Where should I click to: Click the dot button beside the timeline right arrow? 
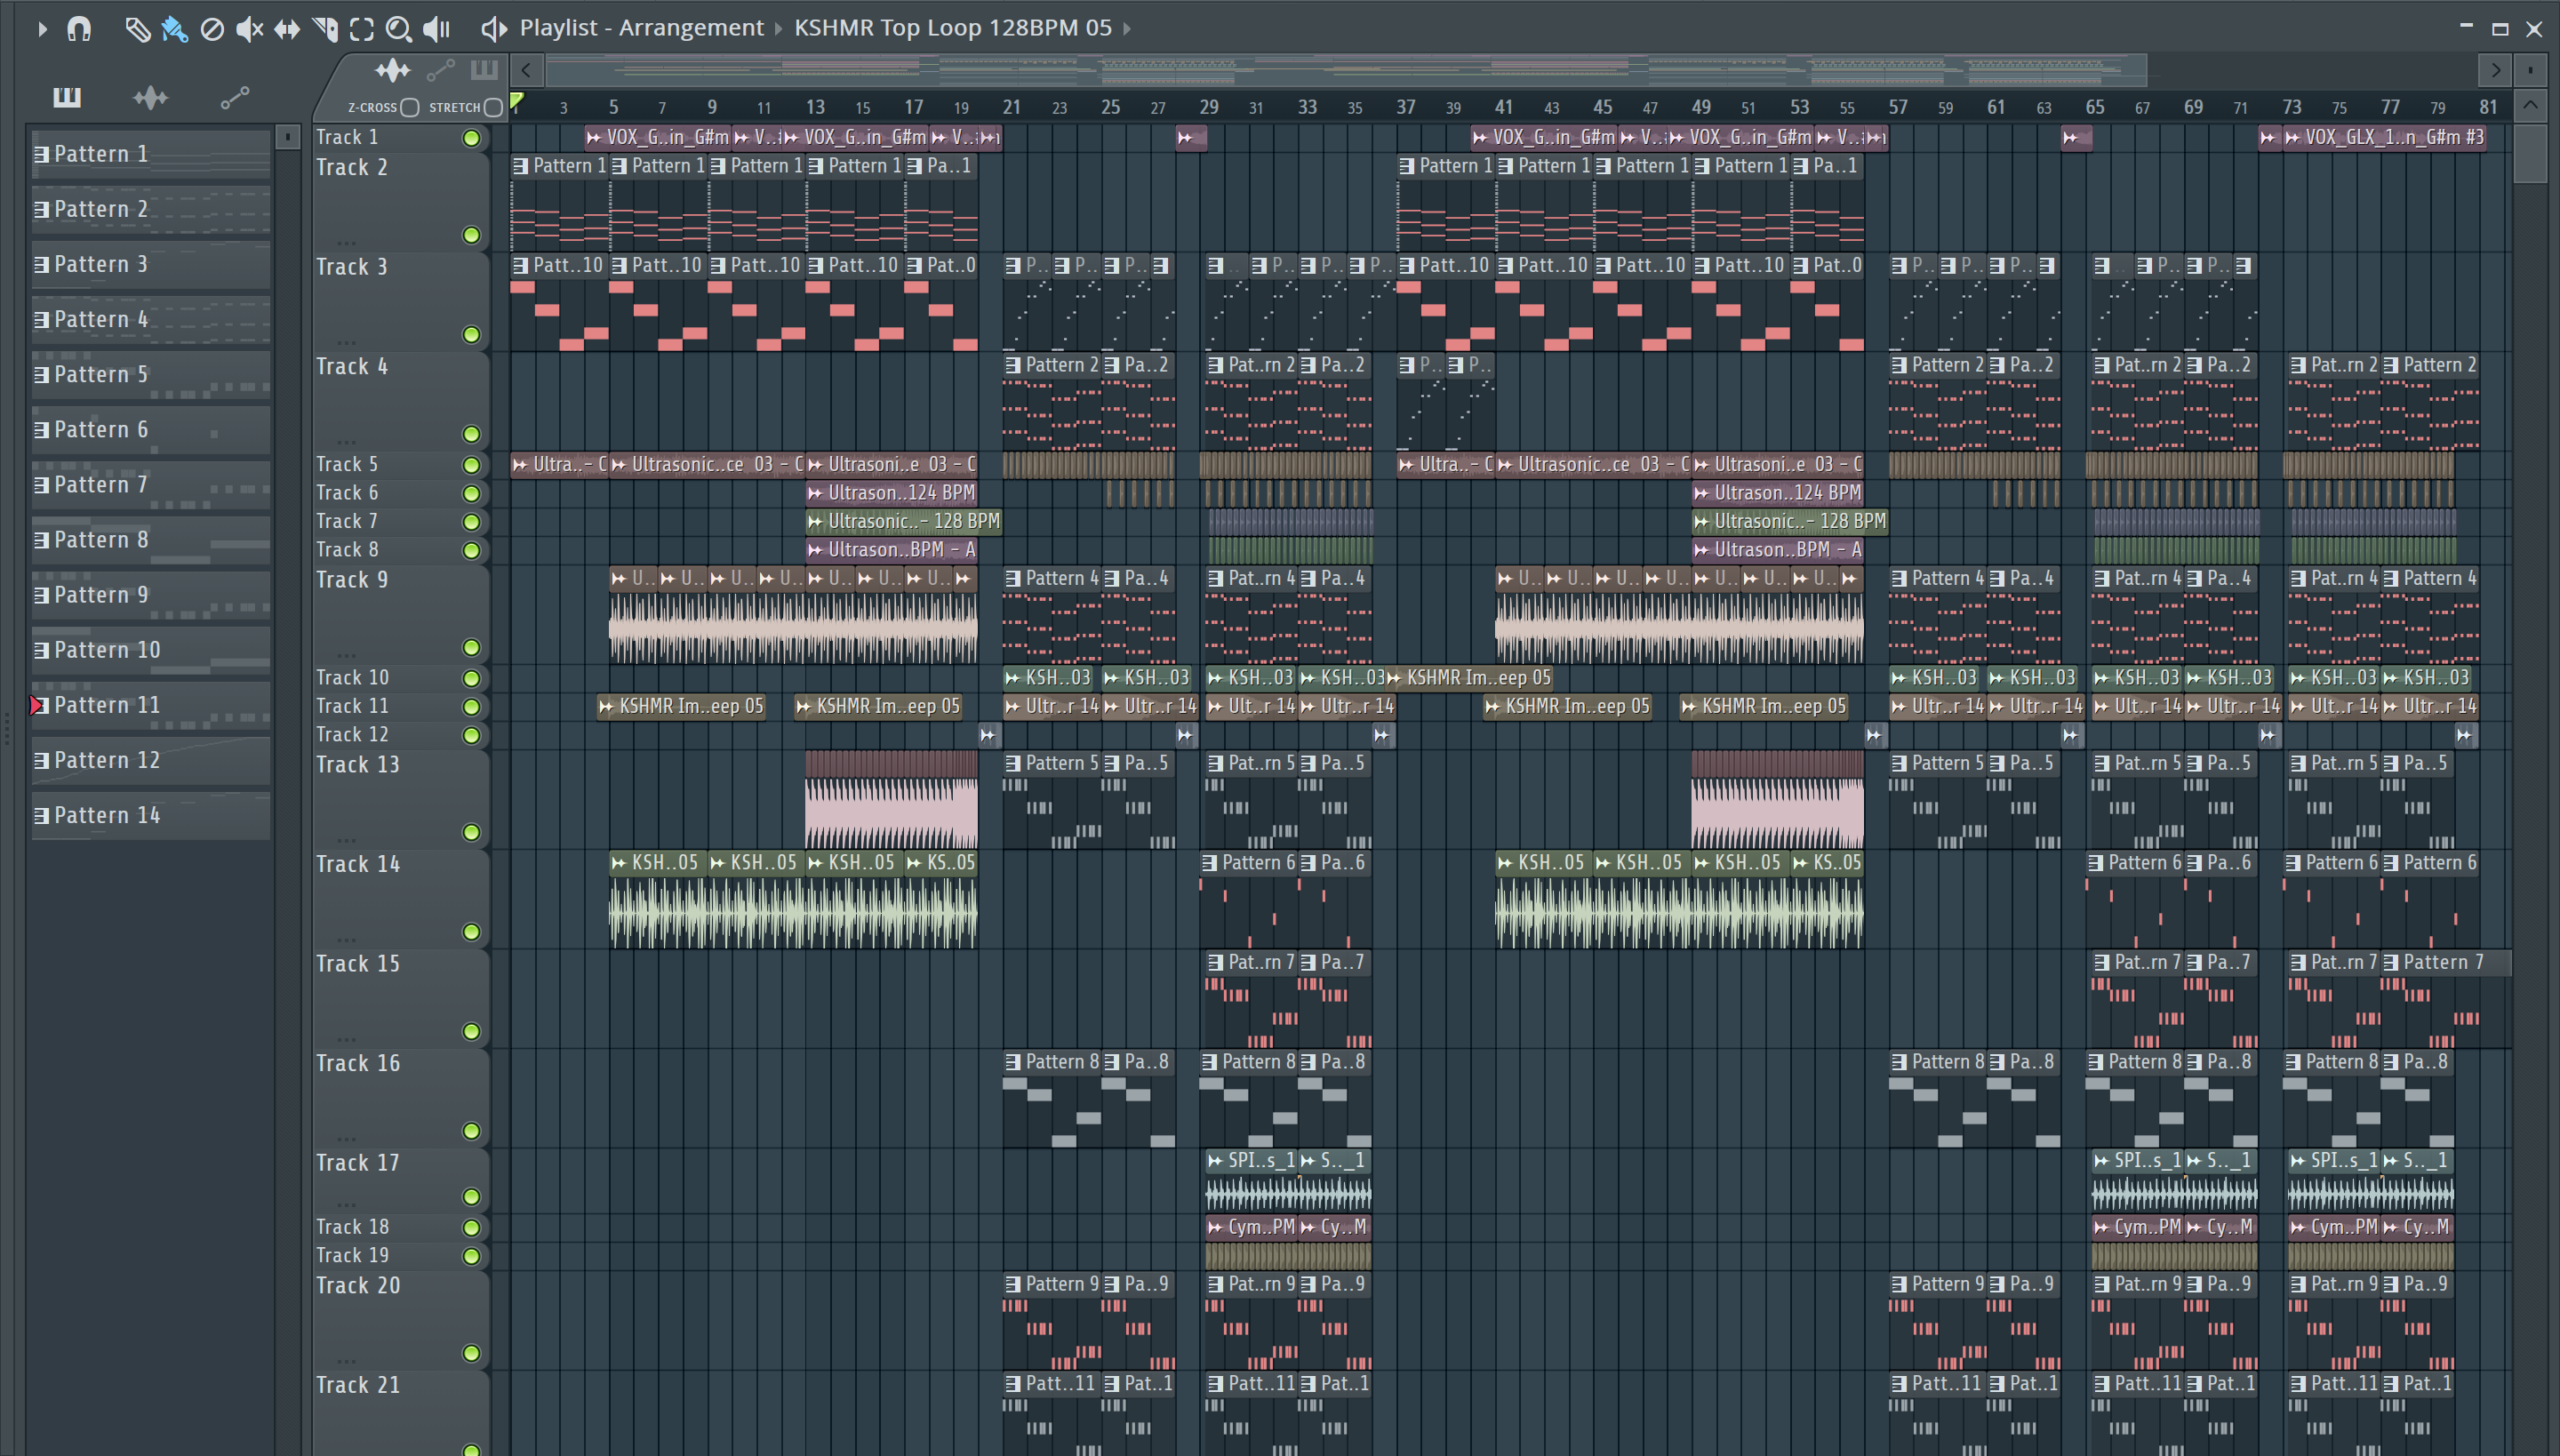coord(2530,70)
